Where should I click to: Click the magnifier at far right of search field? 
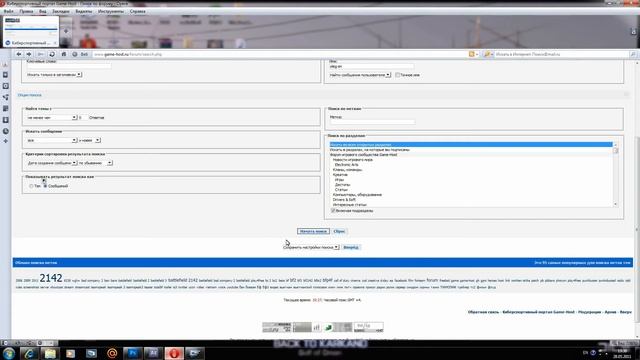tap(633, 54)
